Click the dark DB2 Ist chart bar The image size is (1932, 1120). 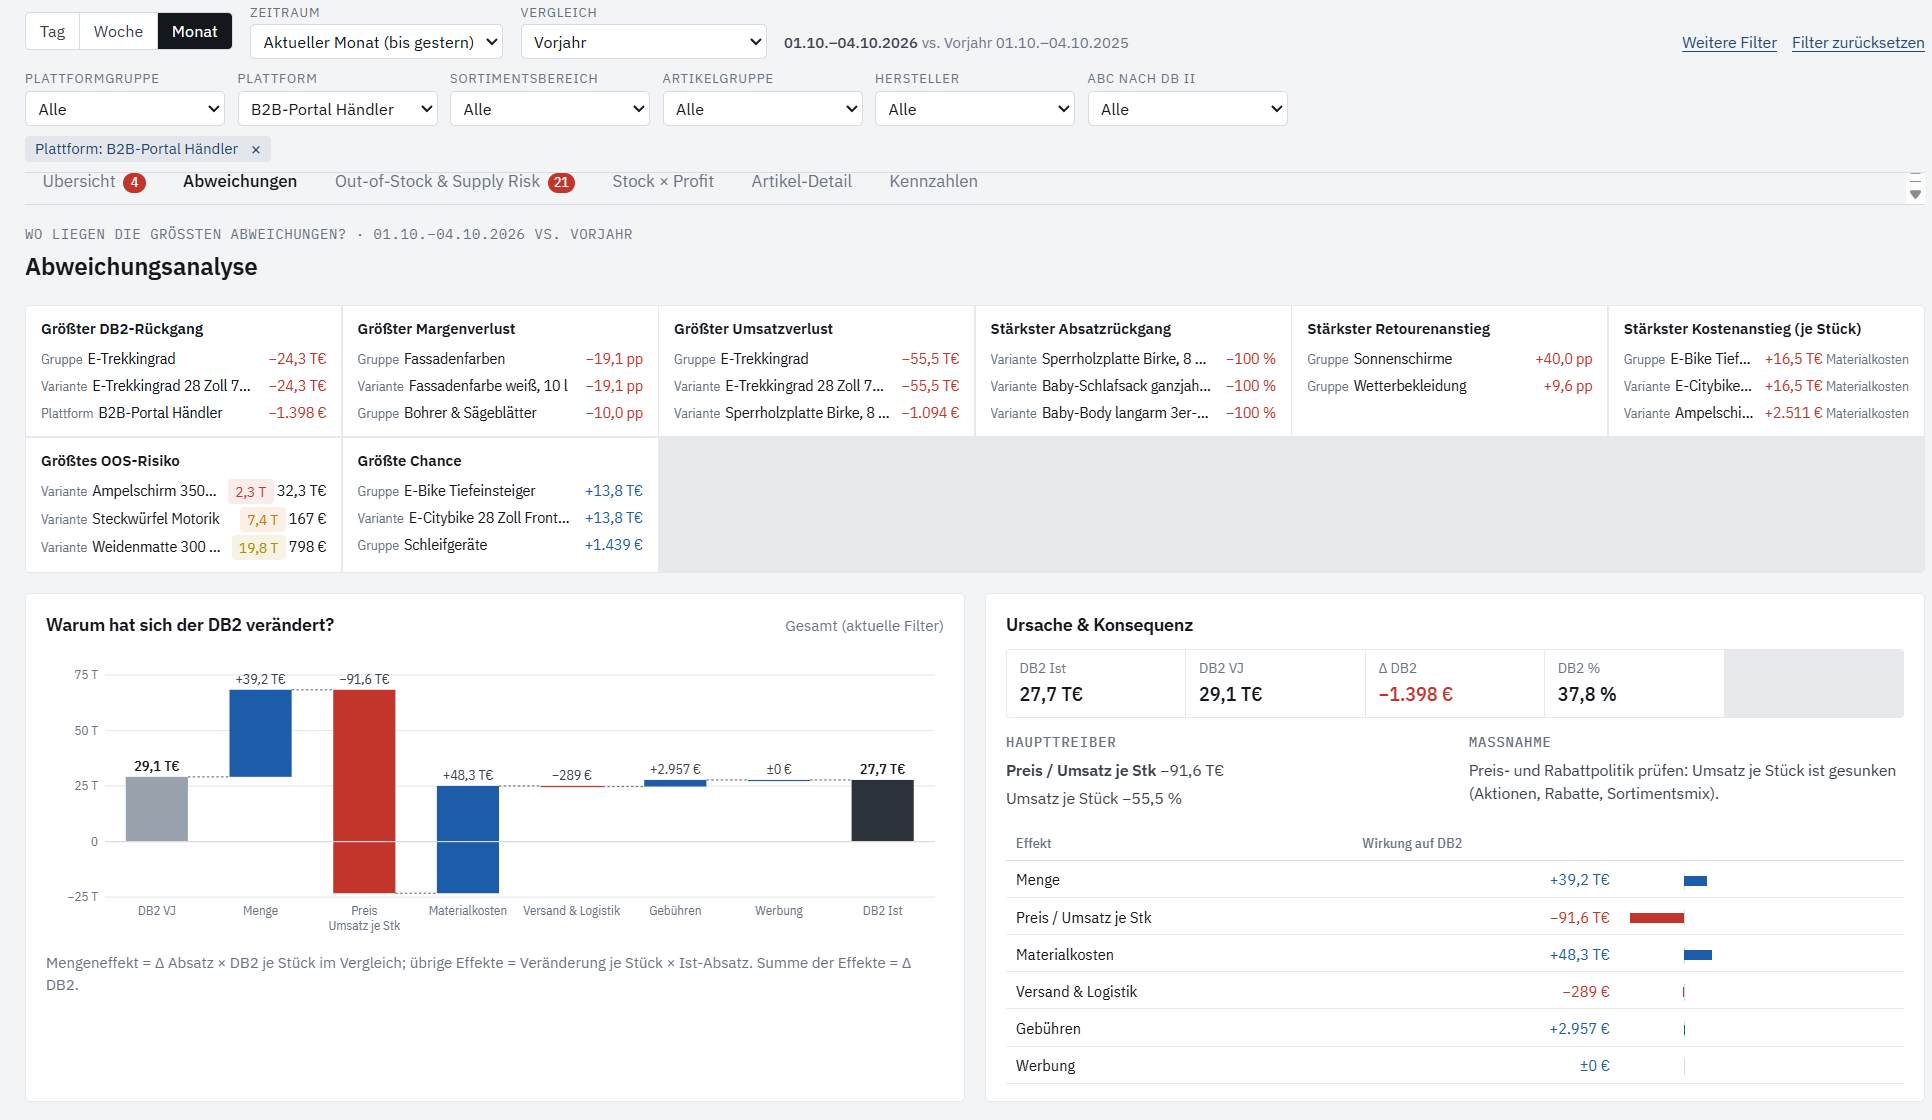[x=882, y=811]
